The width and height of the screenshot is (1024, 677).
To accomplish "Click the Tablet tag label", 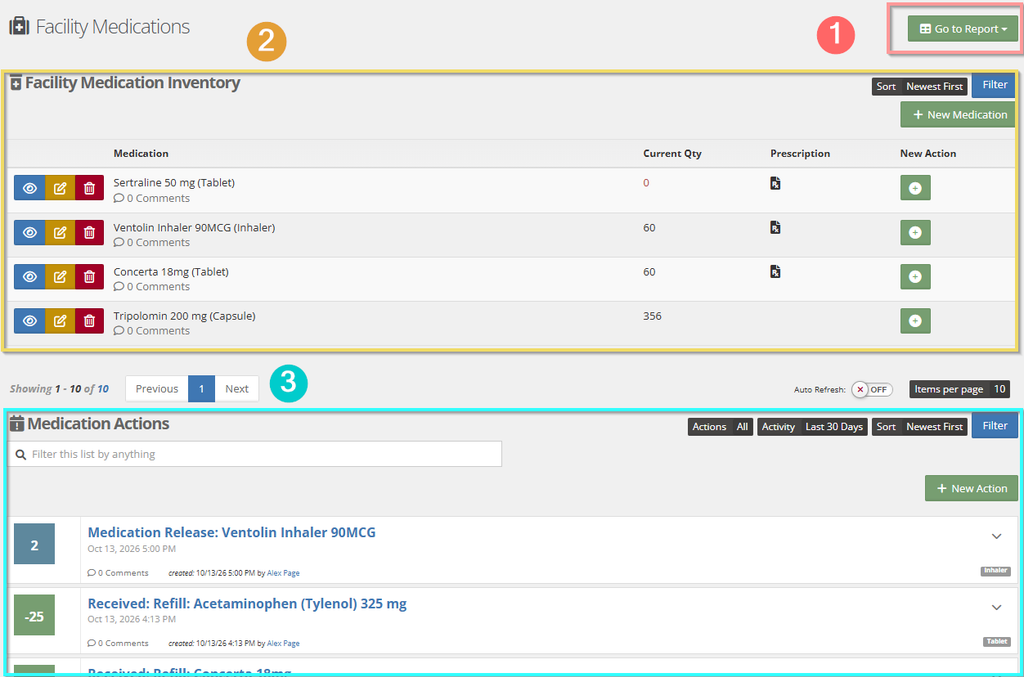I will pyautogui.click(x=997, y=641).
